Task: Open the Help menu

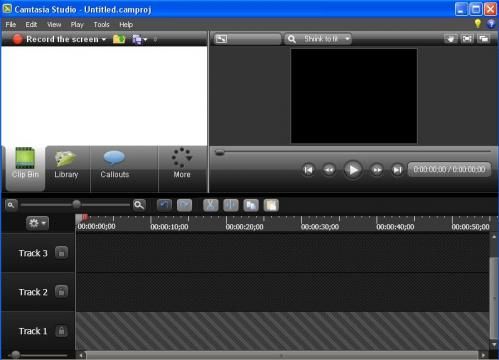Action: coord(126,25)
